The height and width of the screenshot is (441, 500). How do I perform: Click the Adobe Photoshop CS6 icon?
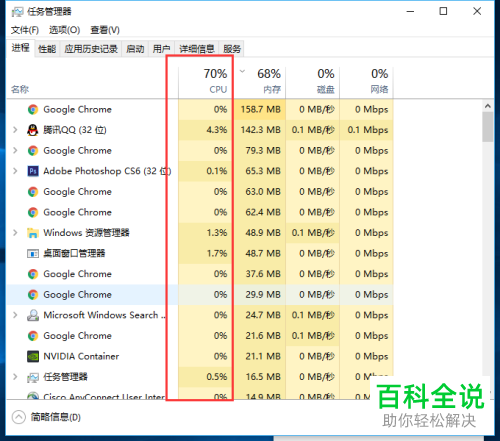tap(33, 171)
